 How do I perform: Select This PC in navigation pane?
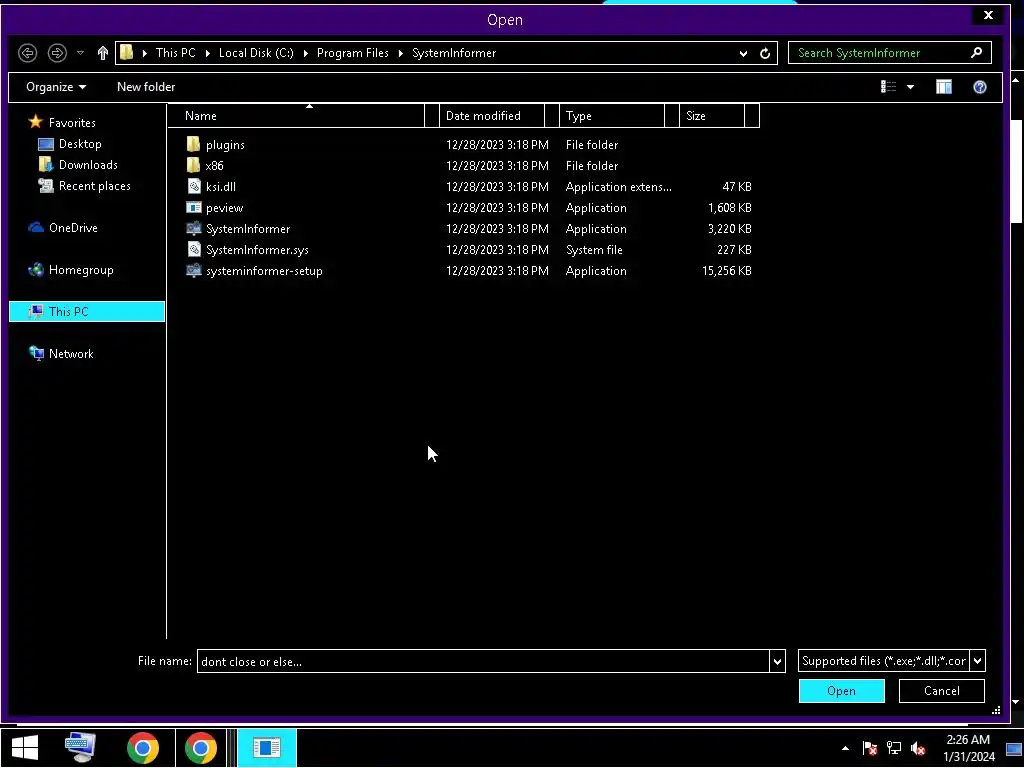click(87, 312)
